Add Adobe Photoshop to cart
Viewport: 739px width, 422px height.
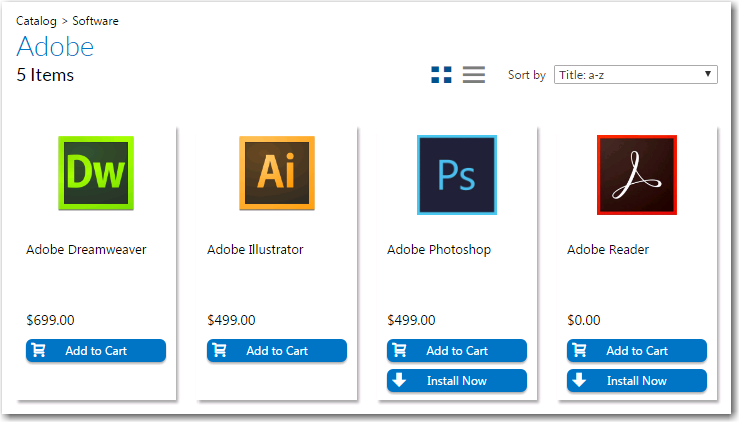click(457, 351)
